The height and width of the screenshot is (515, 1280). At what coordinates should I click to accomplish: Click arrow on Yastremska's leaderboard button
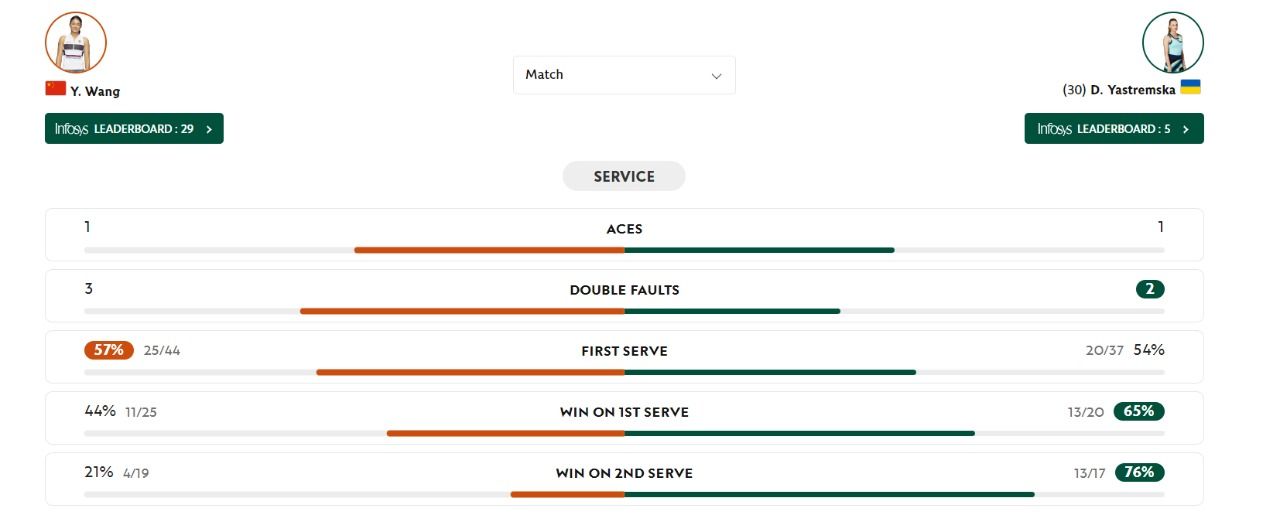click(x=1185, y=129)
